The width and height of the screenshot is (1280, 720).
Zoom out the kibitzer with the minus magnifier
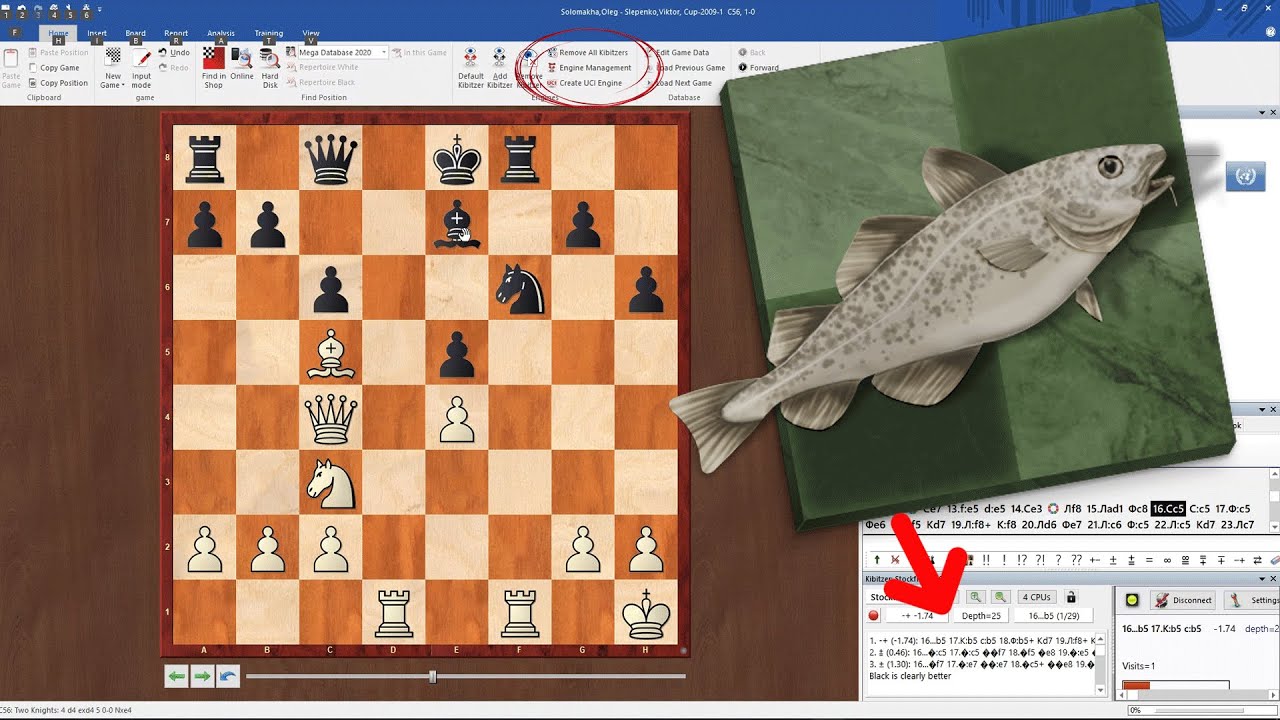coord(999,597)
